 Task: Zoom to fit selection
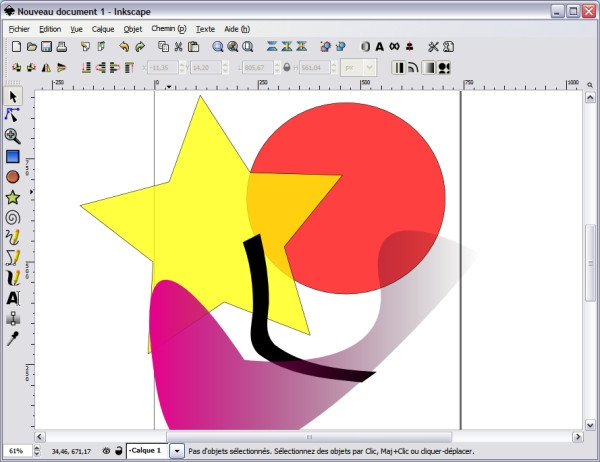[218, 47]
